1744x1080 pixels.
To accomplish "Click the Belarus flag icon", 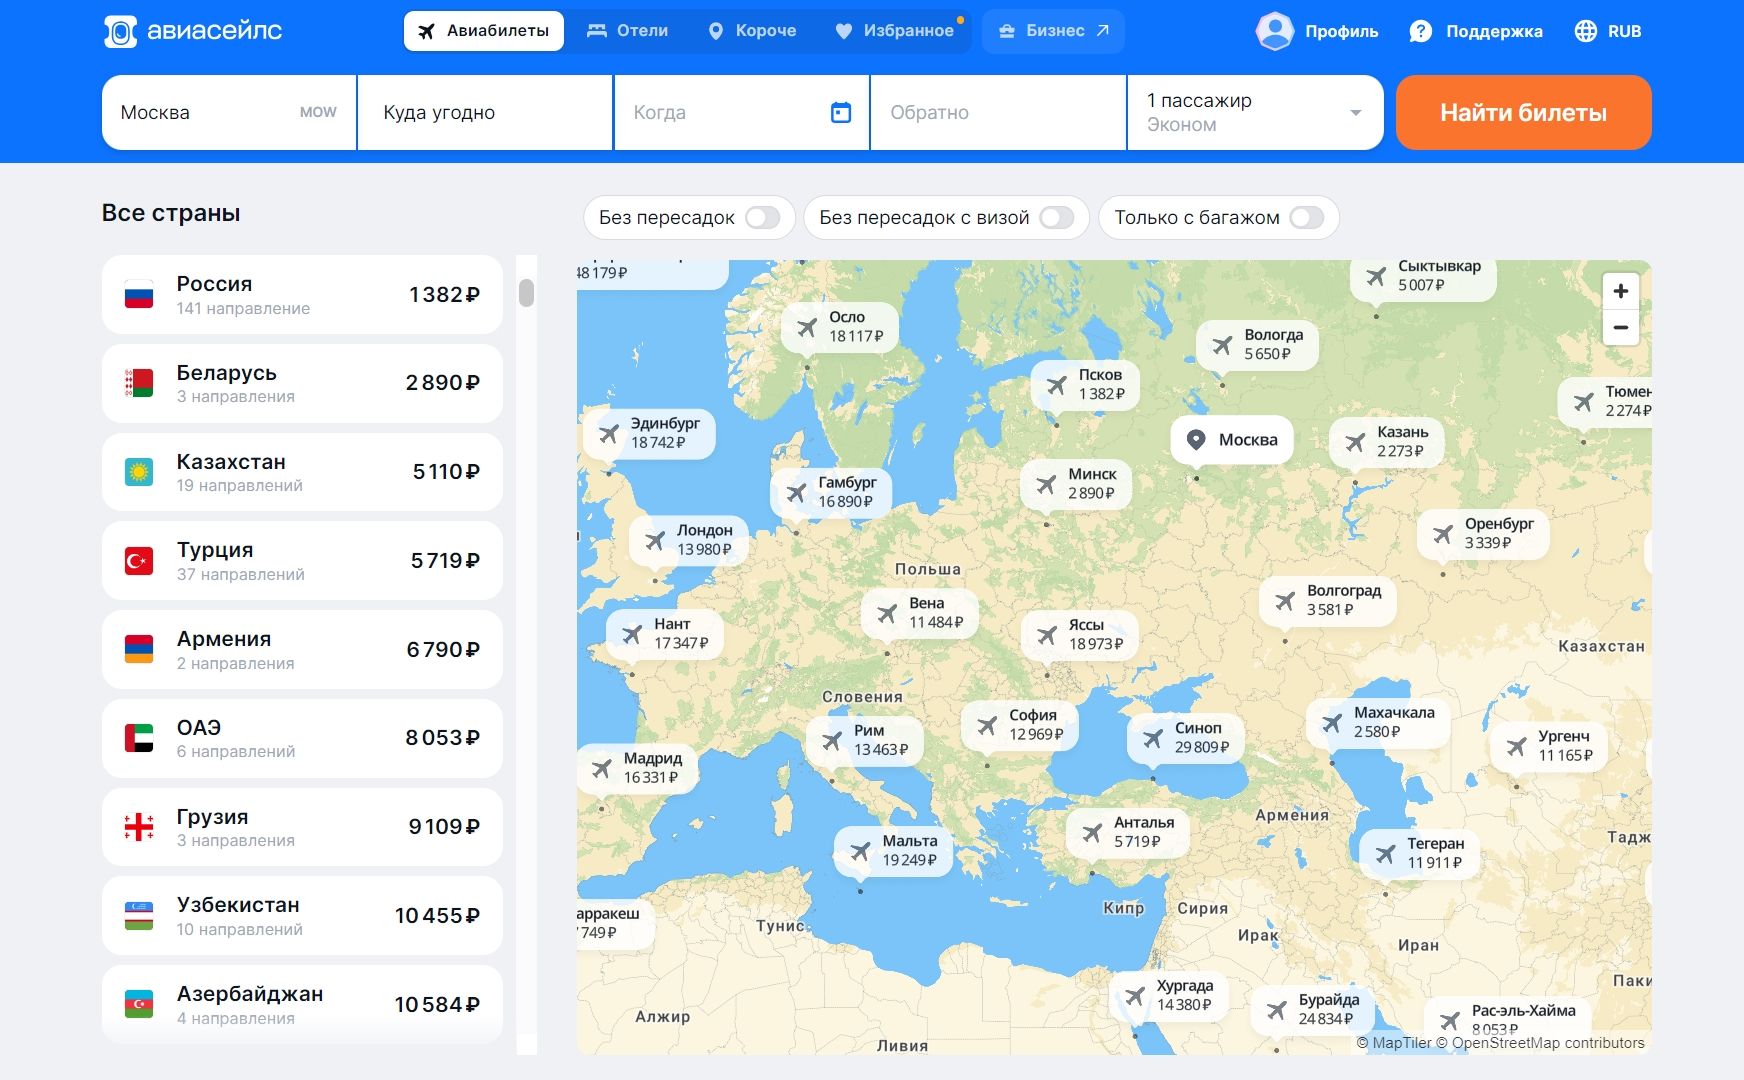I will tap(139, 383).
